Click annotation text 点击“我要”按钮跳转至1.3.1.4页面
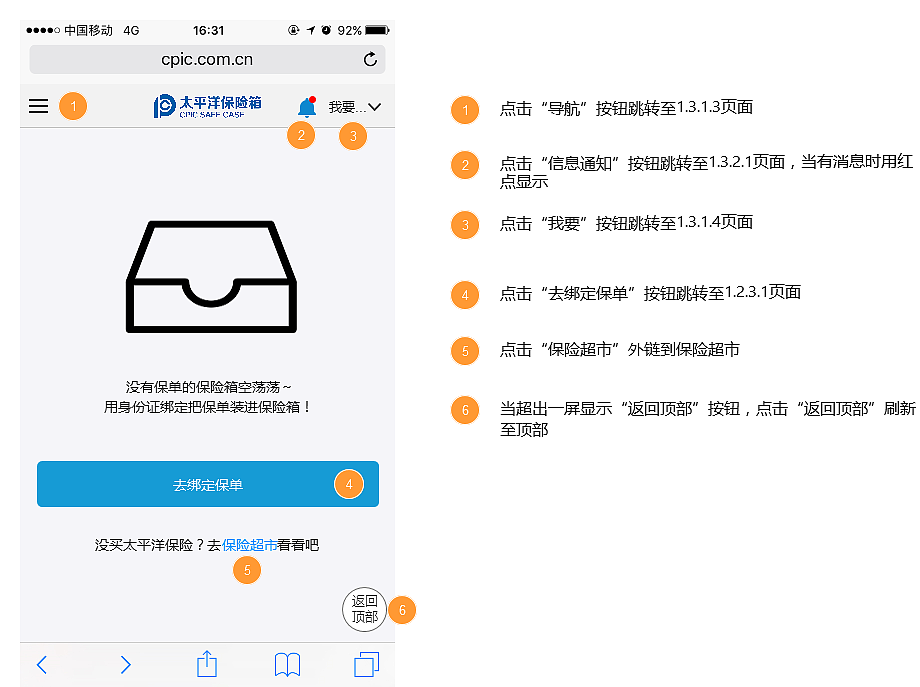 pos(626,223)
